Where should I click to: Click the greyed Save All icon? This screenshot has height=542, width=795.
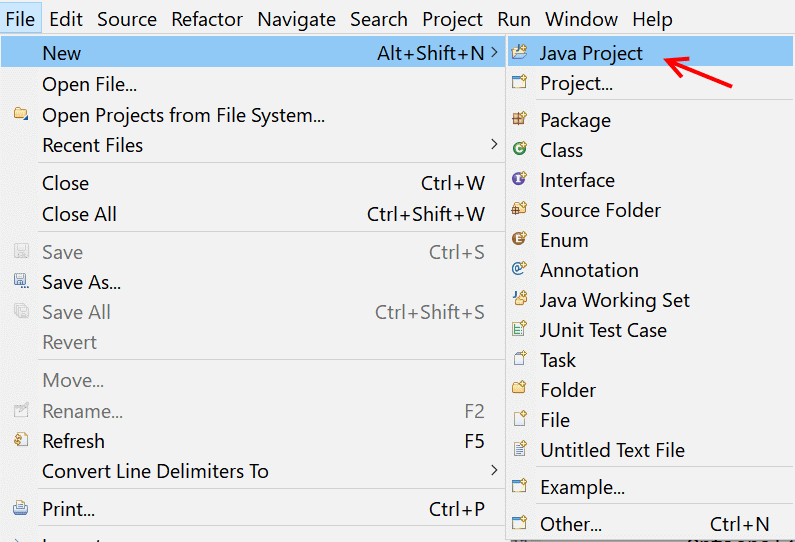coord(21,310)
